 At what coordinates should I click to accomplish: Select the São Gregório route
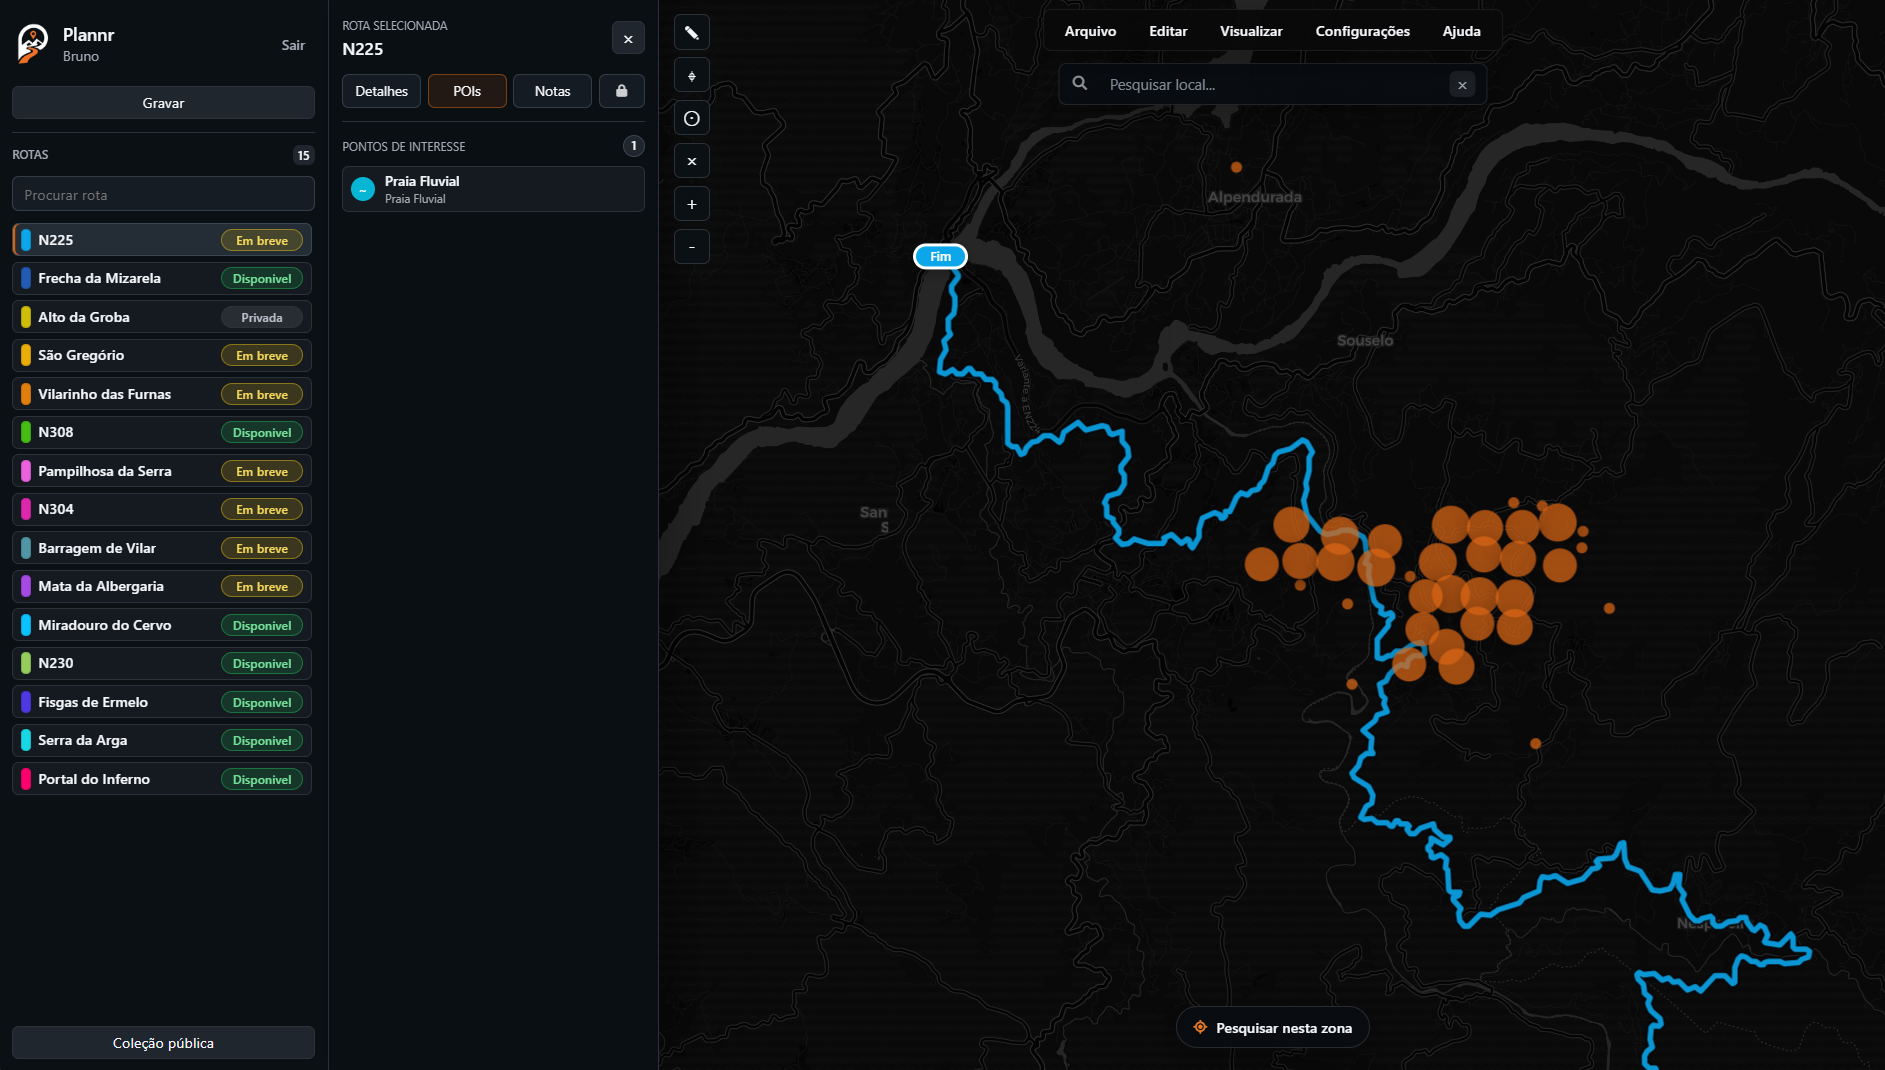[x=162, y=356]
